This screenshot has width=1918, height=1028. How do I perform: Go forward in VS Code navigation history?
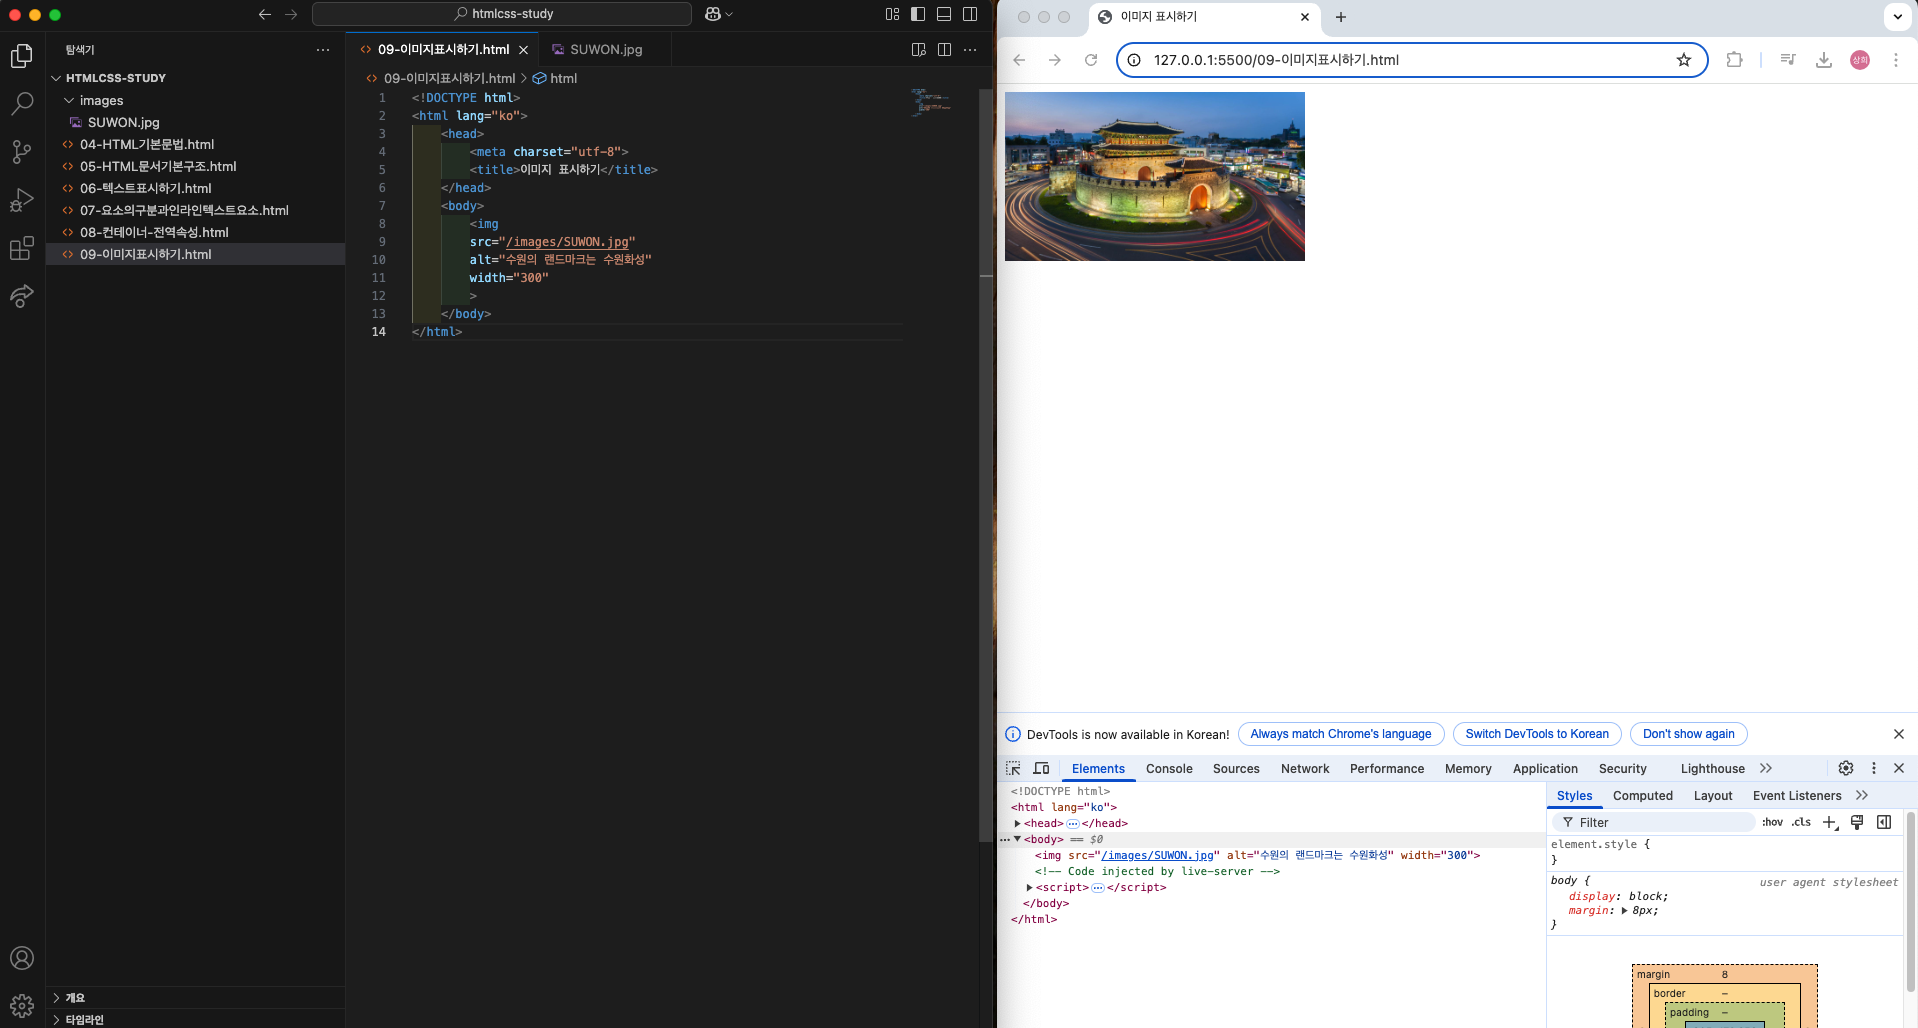coord(291,14)
